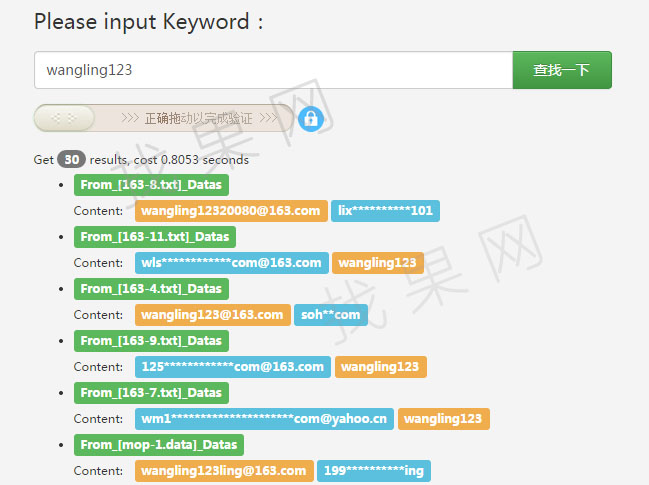
Task: Focus the keyword input containing wangling123
Action: tap(274, 70)
